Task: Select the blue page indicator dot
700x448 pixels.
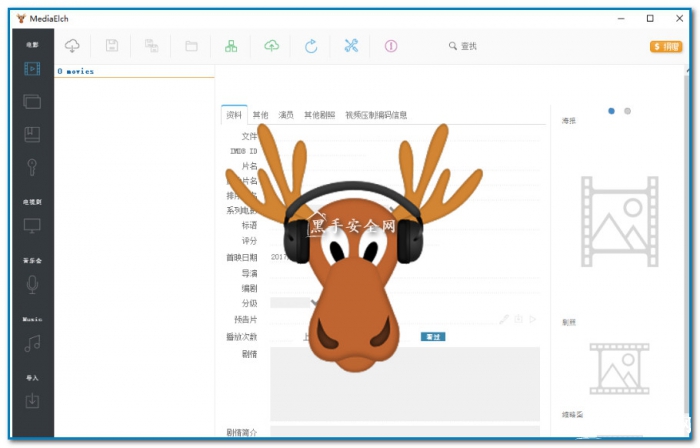Action: [612, 111]
